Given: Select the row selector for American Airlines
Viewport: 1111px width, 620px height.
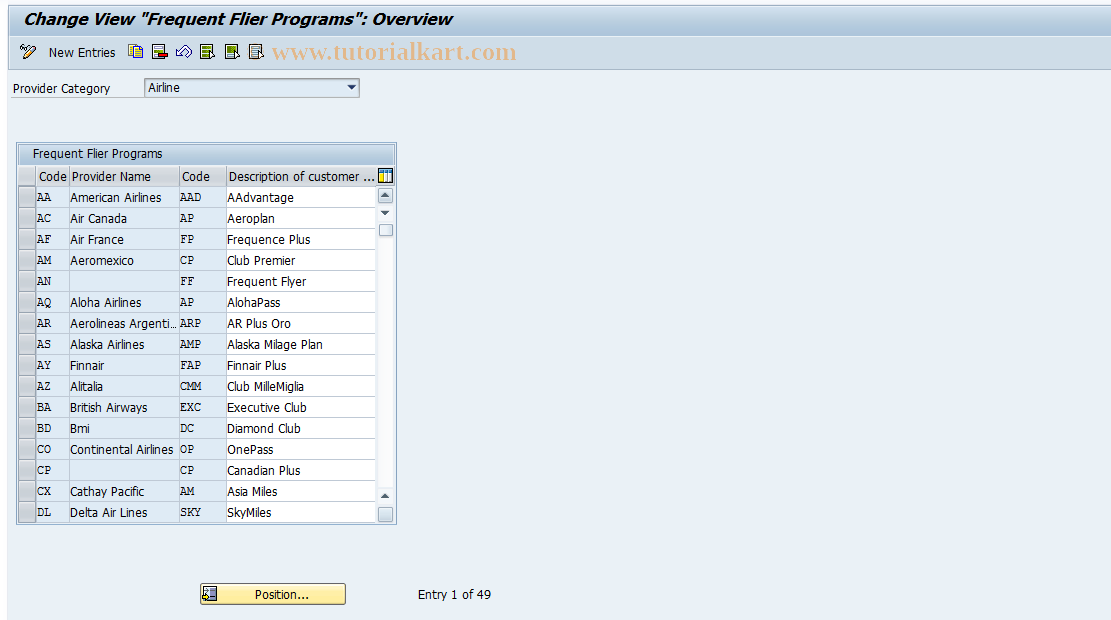Looking at the screenshot, I should pos(27,197).
